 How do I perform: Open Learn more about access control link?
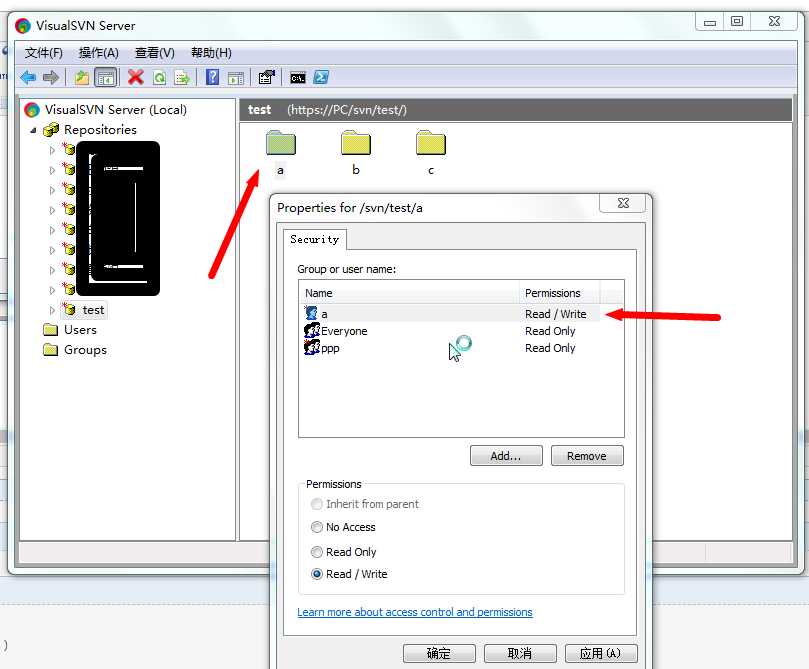pyautogui.click(x=414, y=612)
